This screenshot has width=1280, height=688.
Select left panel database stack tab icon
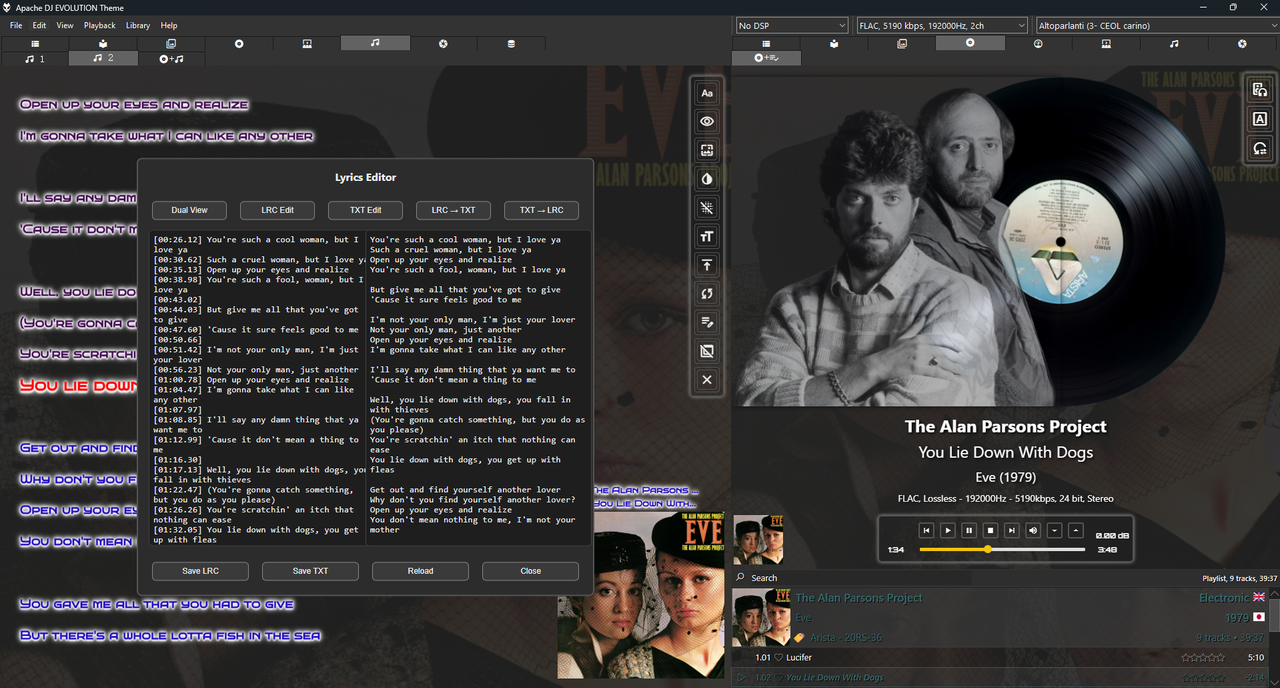pos(511,44)
